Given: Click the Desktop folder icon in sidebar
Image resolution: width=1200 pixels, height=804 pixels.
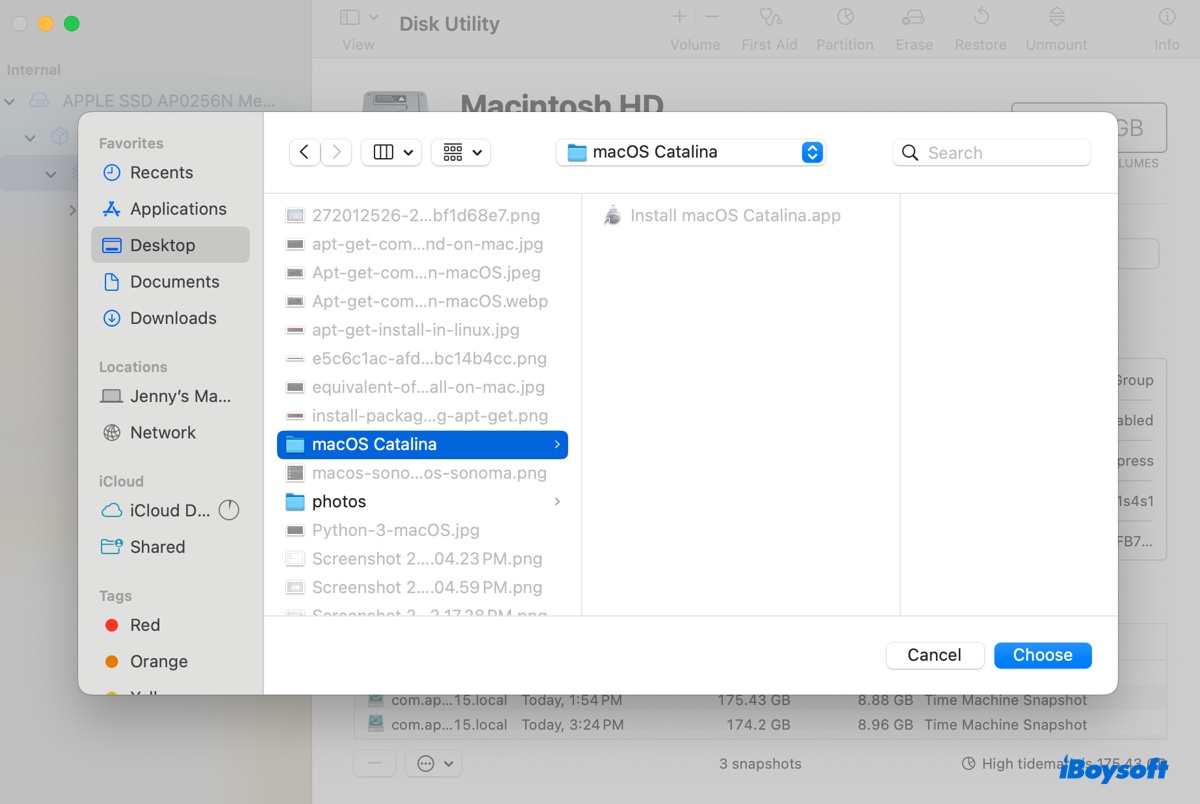Looking at the screenshot, I should pos(112,245).
